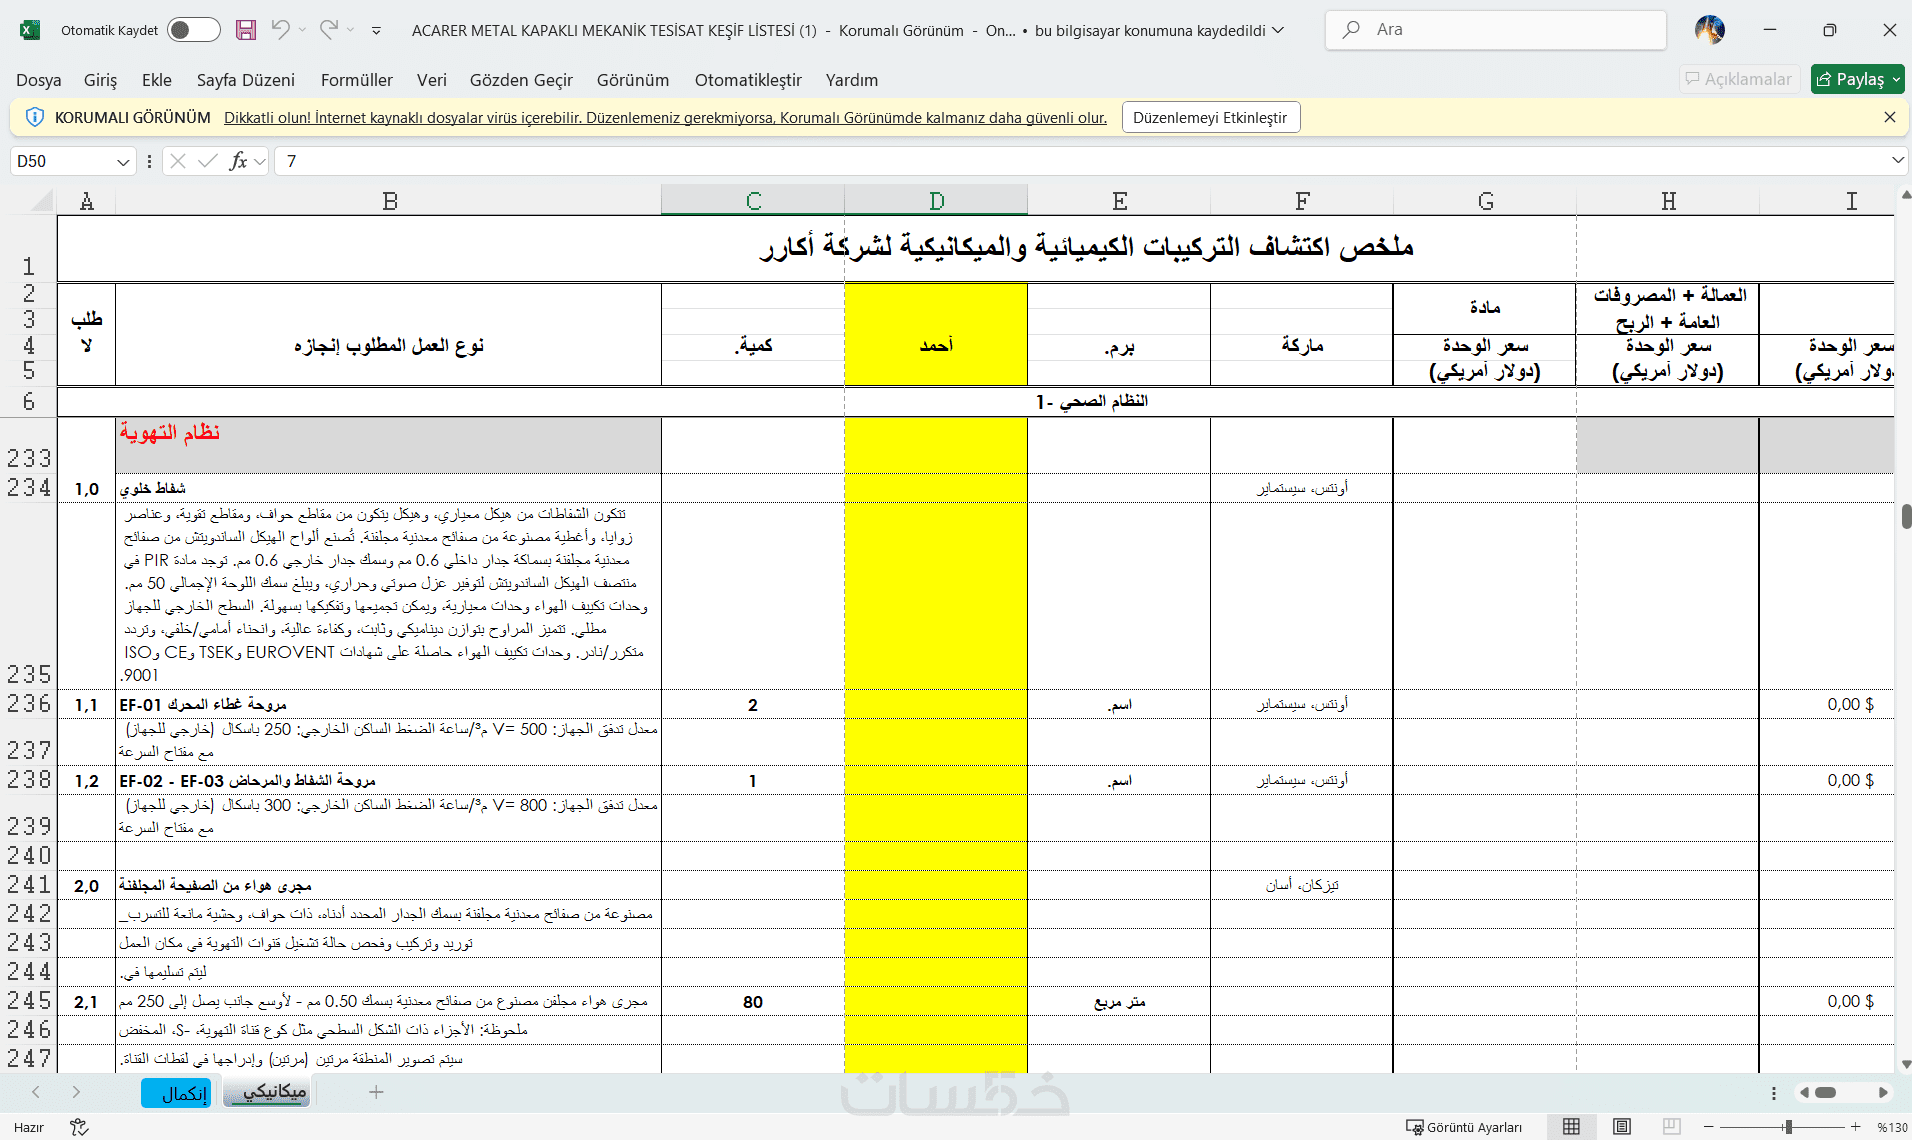The width and height of the screenshot is (1912, 1140).
Task: Open the Undo history dropdown
Action: [x=303, y=30]
